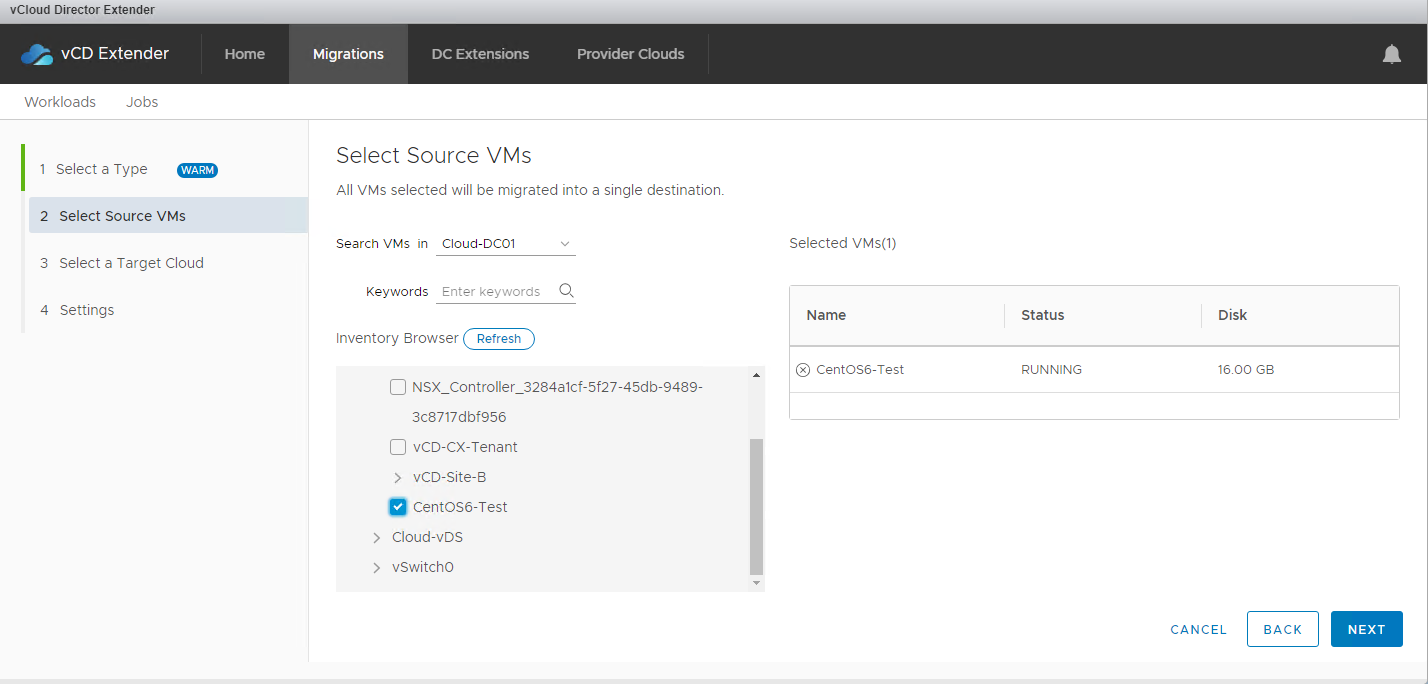
Task: Click the notifications bell icon
Action: [1391, 54]
